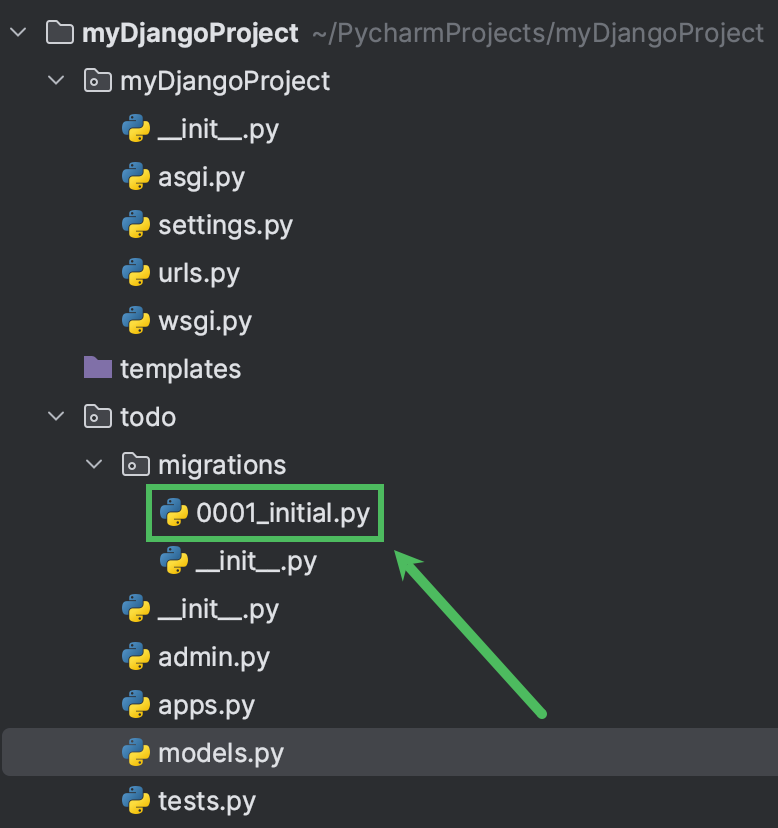
Task: Collapse the myDjangoProject root node
Action: 17,32
